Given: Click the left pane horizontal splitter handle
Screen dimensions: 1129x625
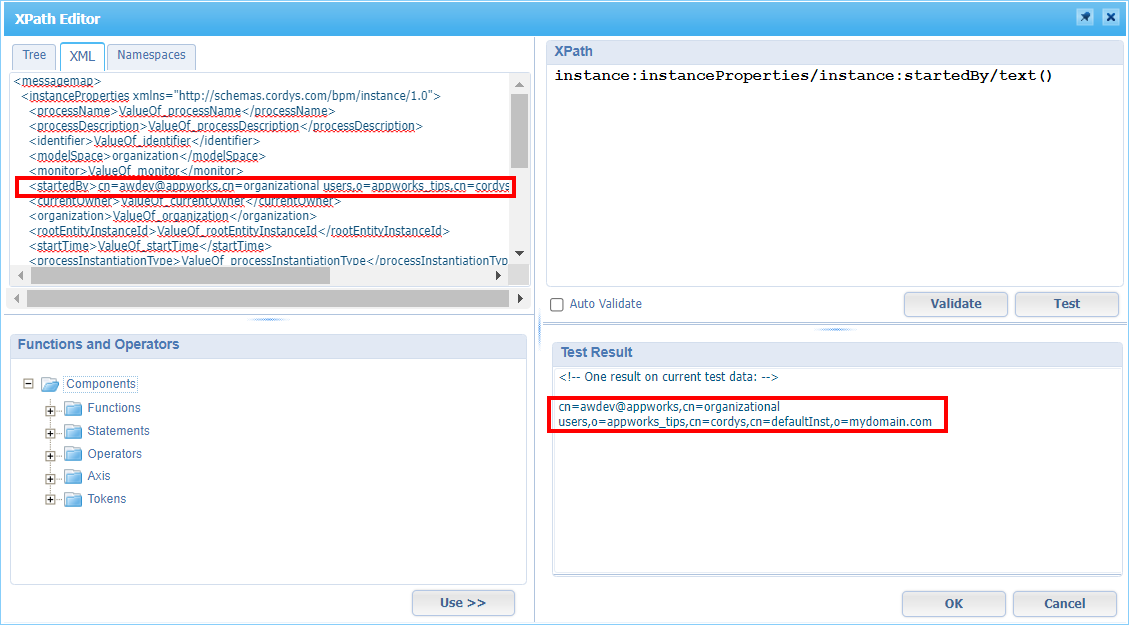Looking at the screenshot, I should click(x=269, y=319).
